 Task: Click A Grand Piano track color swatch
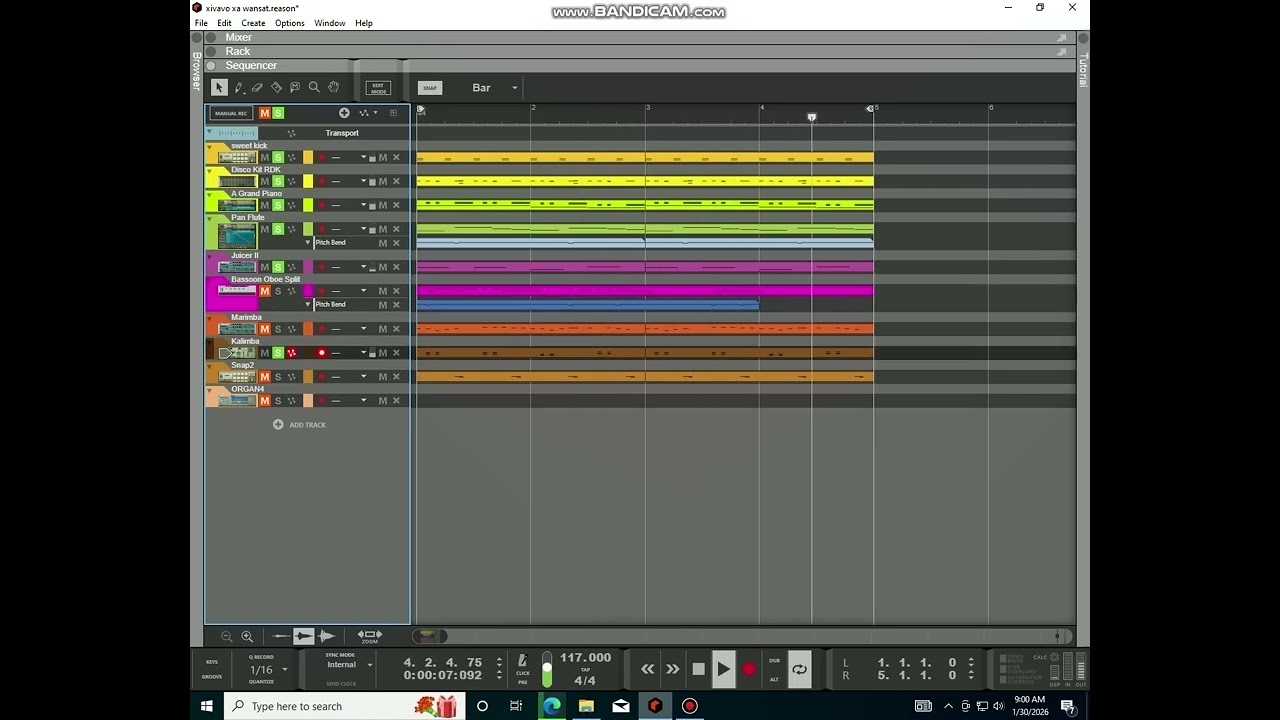click(x=308, y=205)
